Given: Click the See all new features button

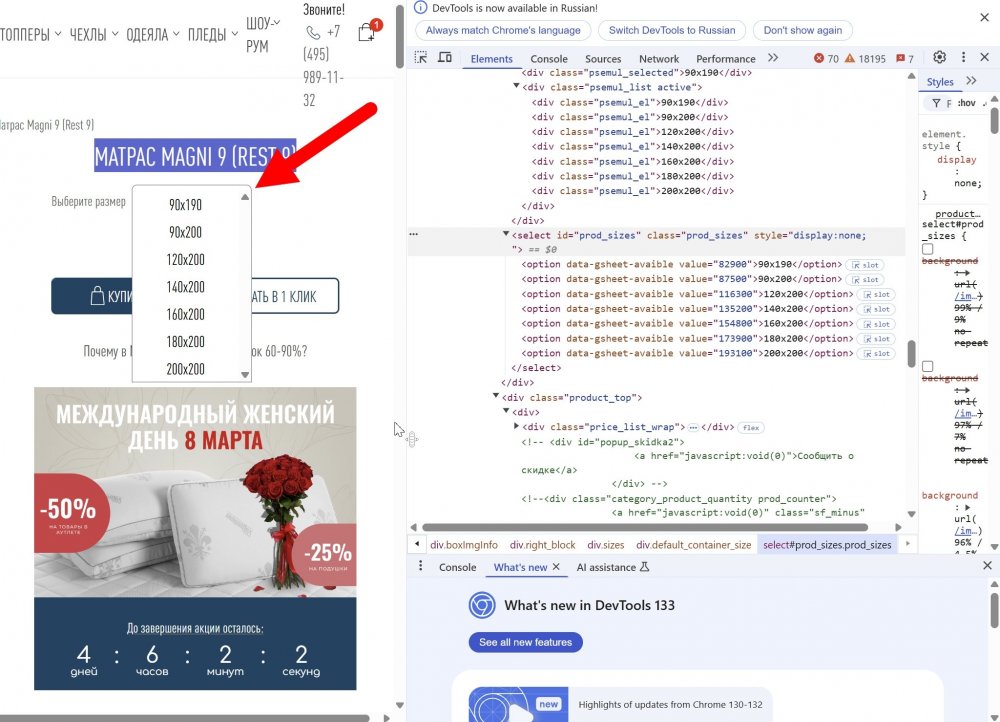Looking at the screenshot, I should tap(525, 642).
